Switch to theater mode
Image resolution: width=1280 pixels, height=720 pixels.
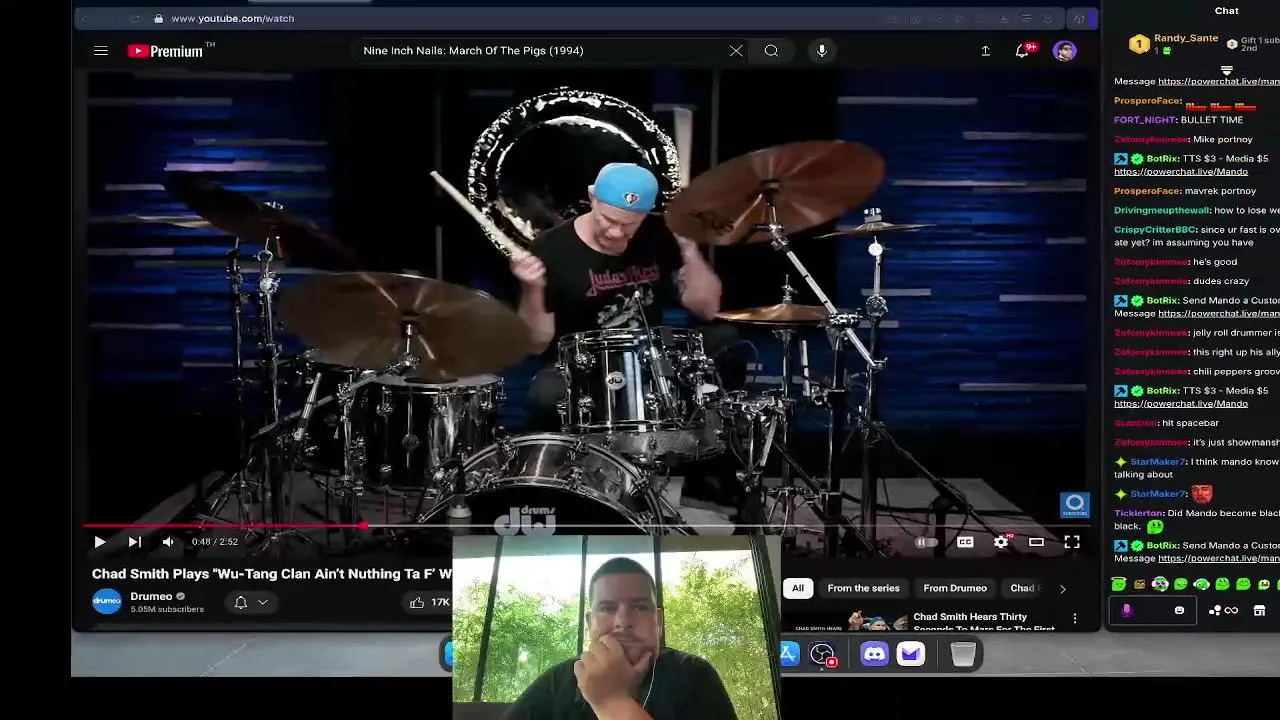tap(1036, 542)
